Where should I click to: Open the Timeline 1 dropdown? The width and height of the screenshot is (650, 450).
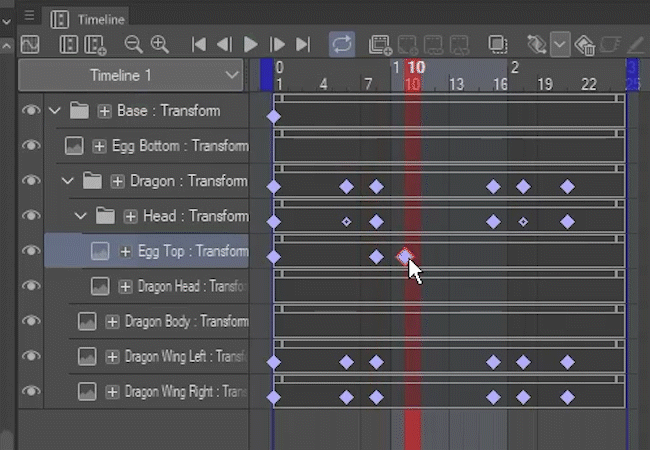tap(131, 75)
